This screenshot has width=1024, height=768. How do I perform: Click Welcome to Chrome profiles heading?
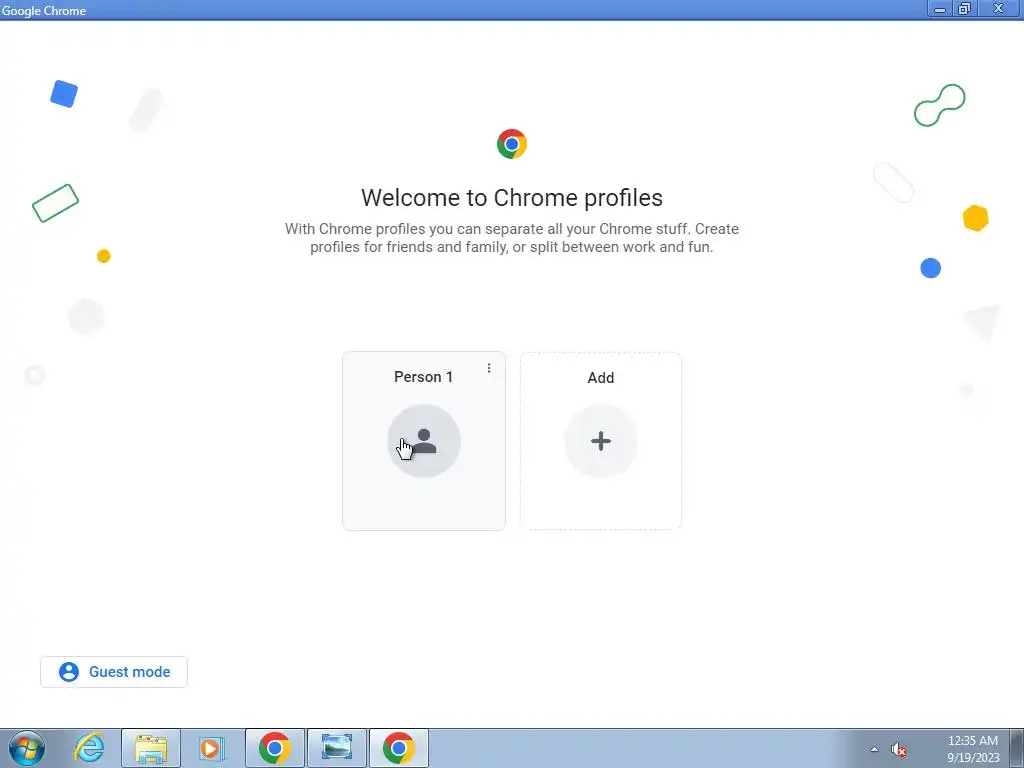pos(512,197)
